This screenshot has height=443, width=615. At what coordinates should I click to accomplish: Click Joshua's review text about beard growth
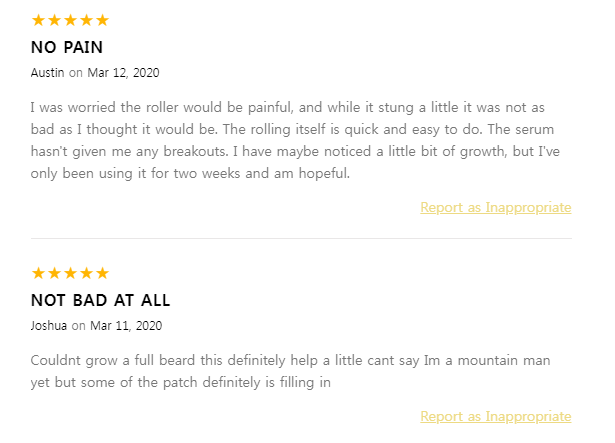coord(290,370)
